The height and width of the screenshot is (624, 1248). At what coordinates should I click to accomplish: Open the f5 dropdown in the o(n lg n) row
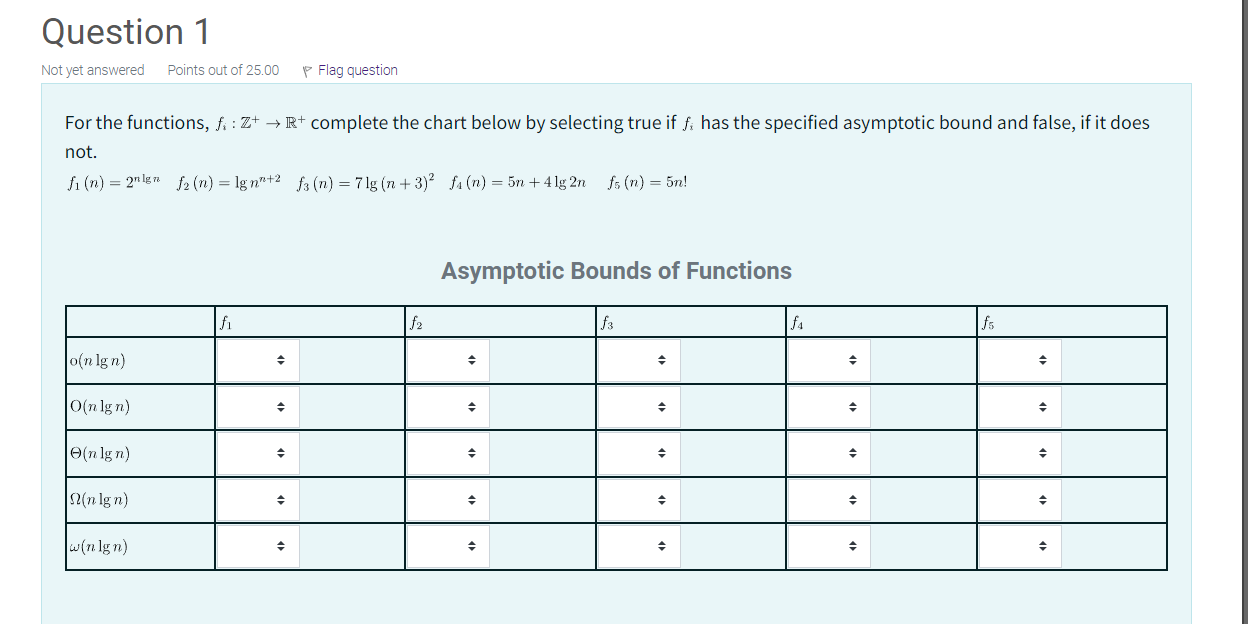click(x=1019, y=360)
